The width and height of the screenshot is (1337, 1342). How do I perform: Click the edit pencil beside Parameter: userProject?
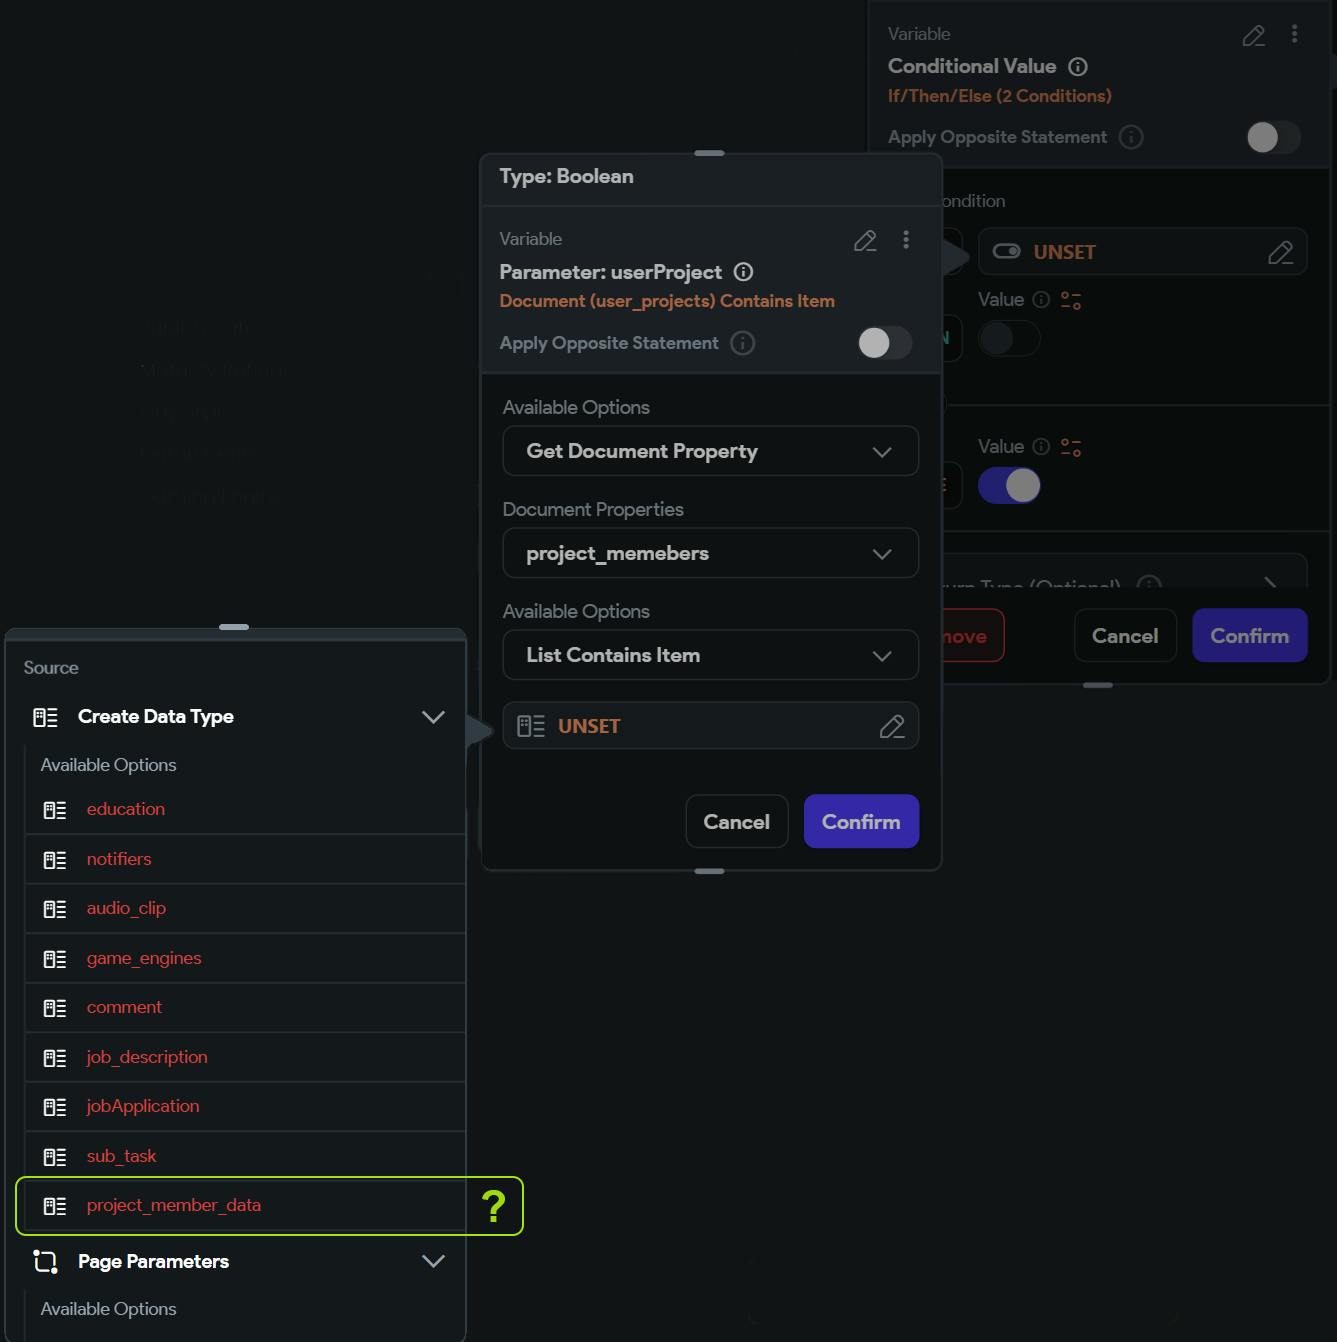click(865, 241)
